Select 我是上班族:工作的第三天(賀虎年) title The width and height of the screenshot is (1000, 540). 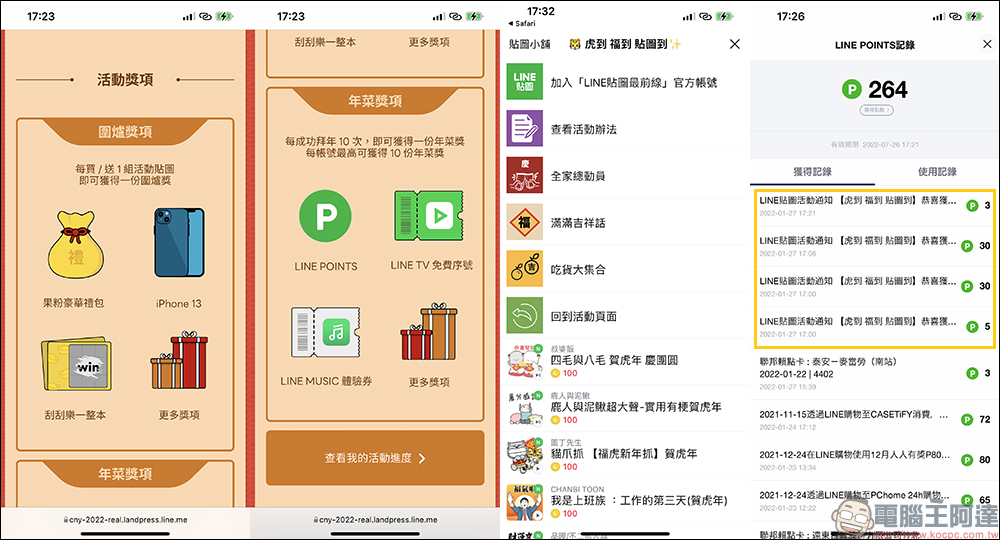[x=638, y=500]
